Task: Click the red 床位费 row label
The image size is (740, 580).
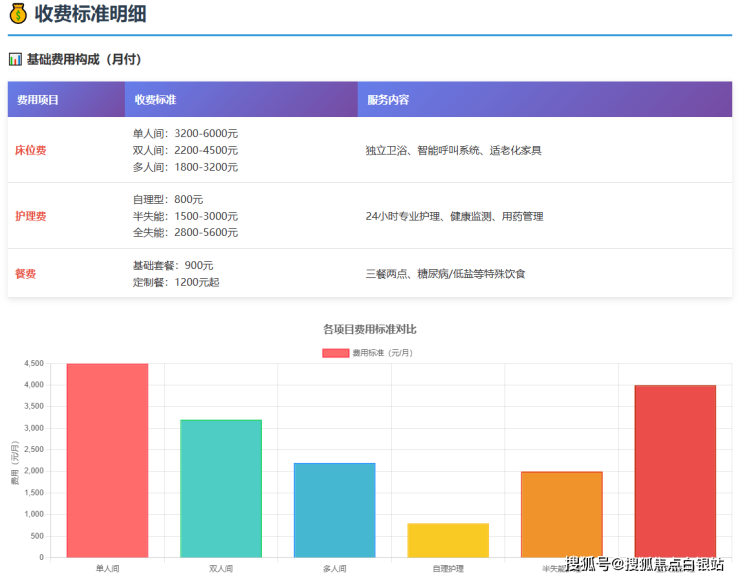Action: 30,150
